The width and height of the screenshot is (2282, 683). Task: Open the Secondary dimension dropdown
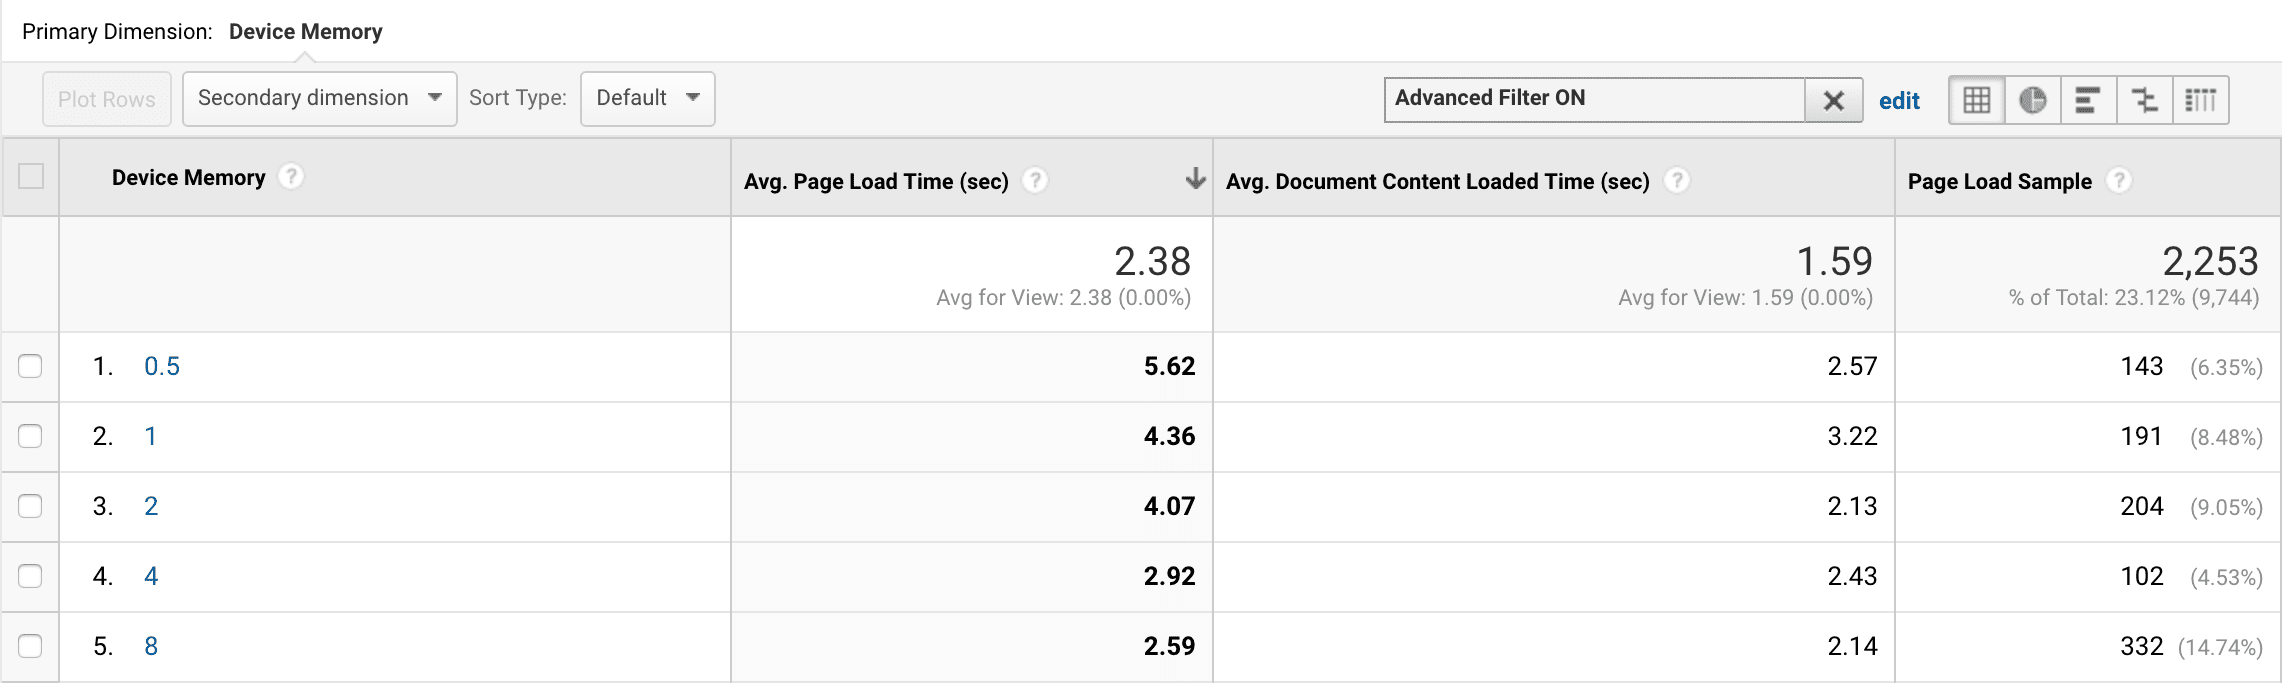[x=319, y=98]
